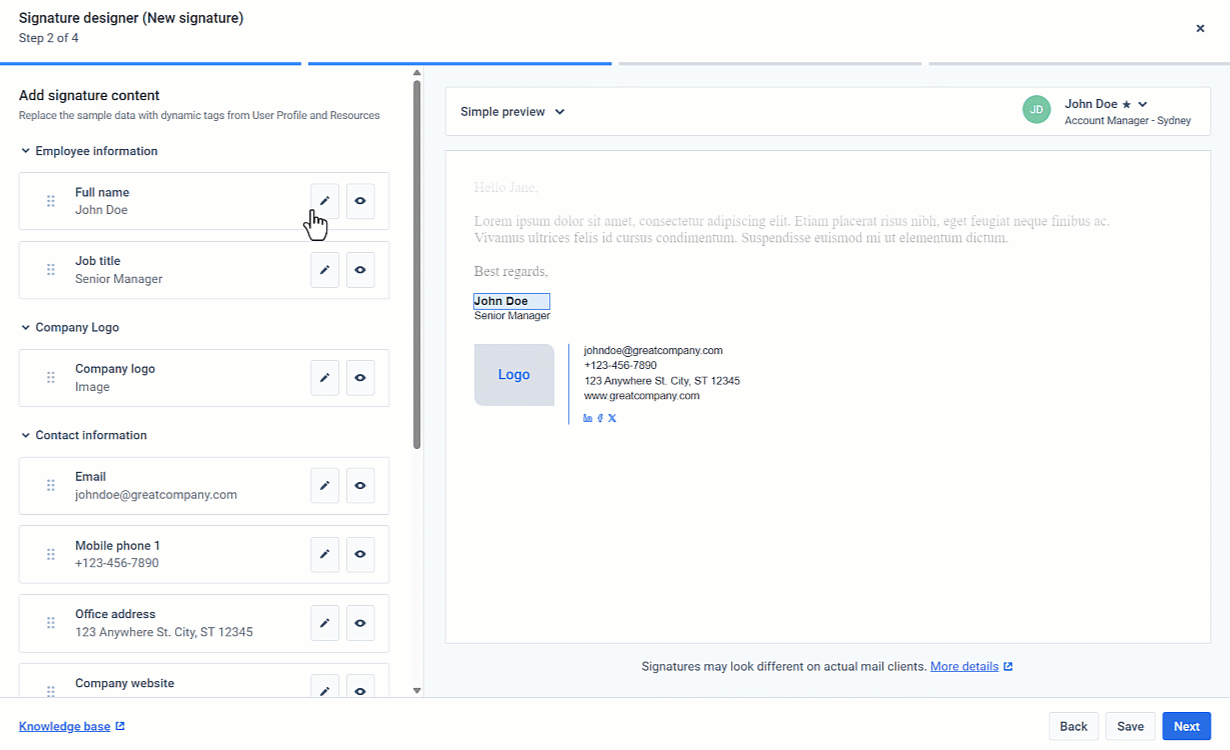The image size is (1230, 750).
Task: Click the Back button
Action: coord(1074,726)
